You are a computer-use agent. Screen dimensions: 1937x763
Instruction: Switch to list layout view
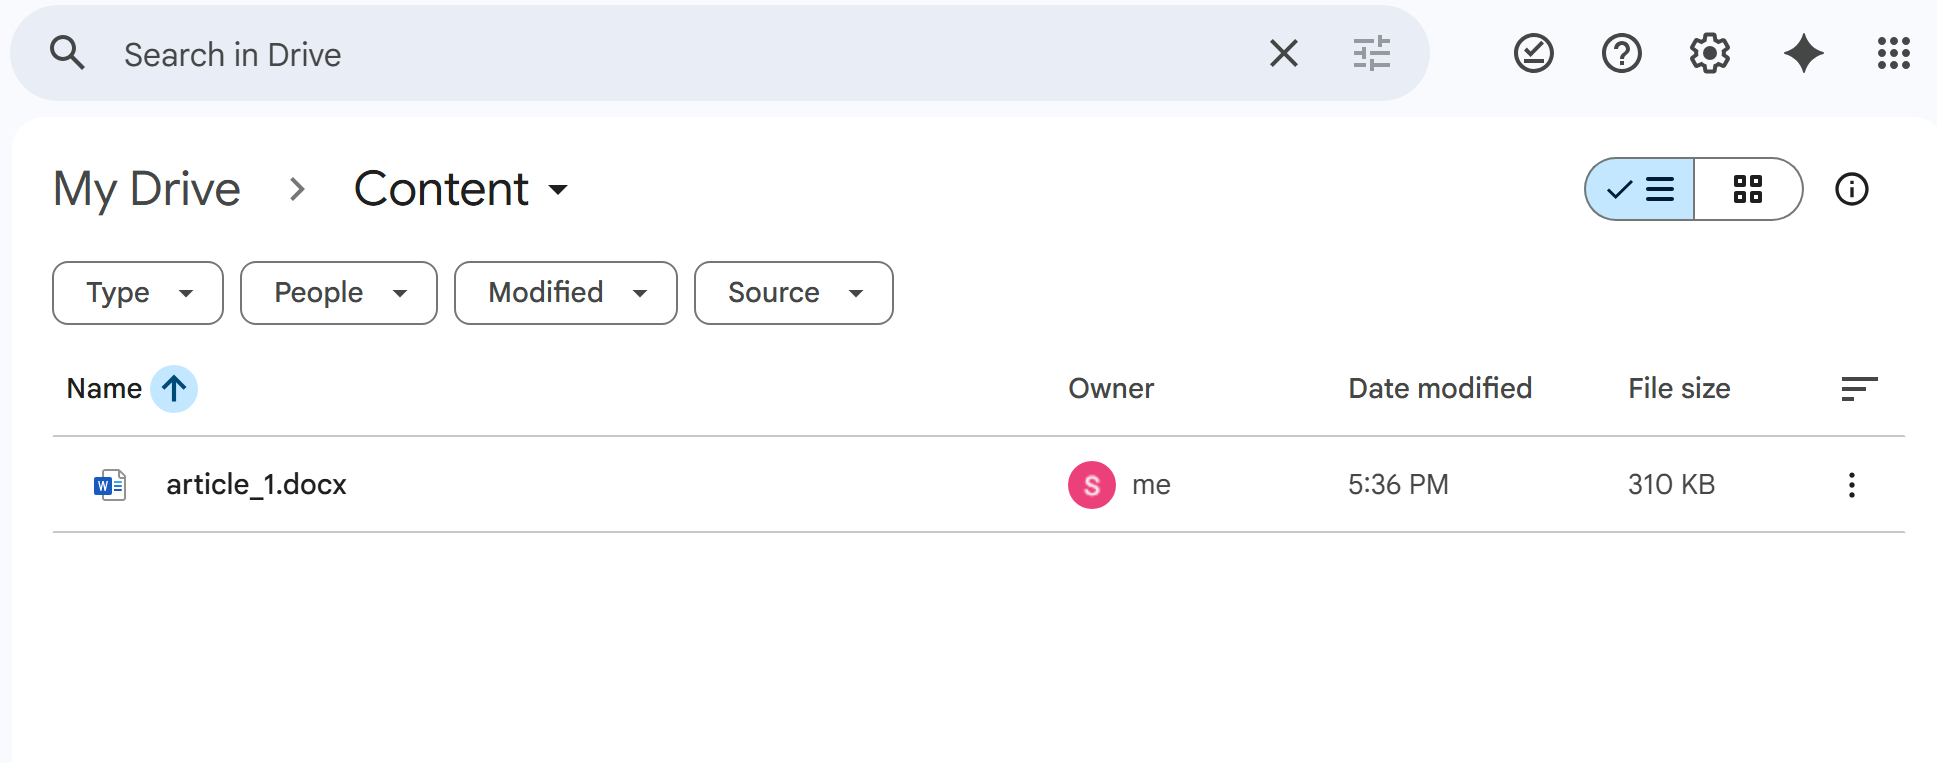tap(1640, 189)
